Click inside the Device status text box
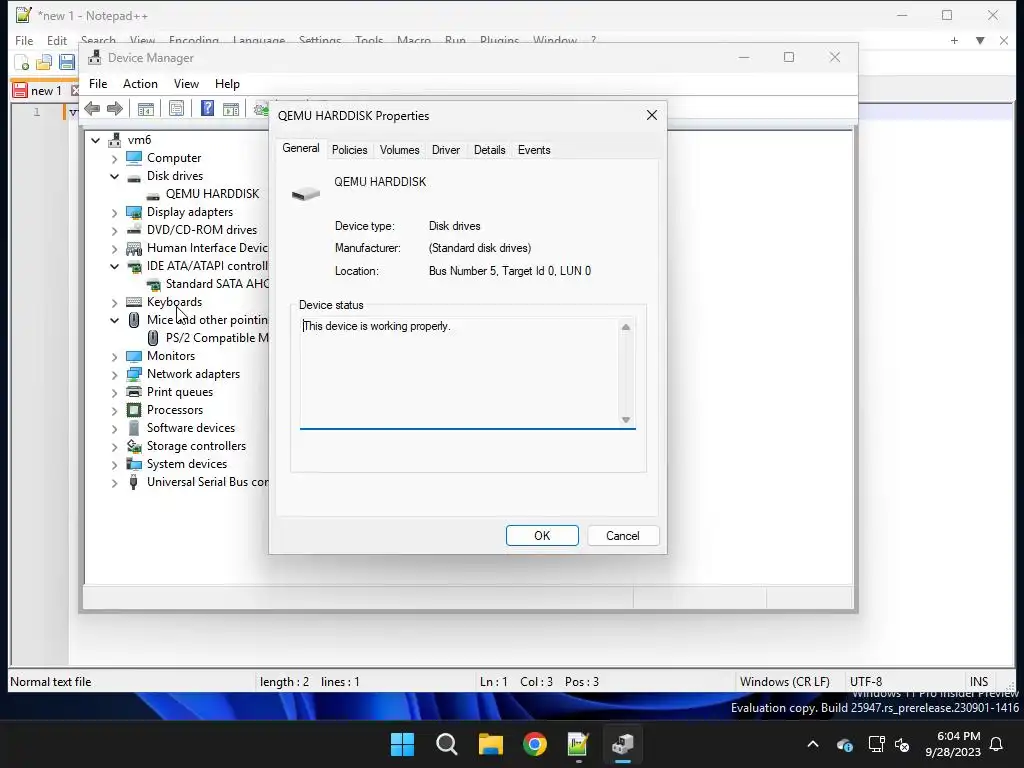Screen dimensions: 1024x768 (x=459, y=373)
